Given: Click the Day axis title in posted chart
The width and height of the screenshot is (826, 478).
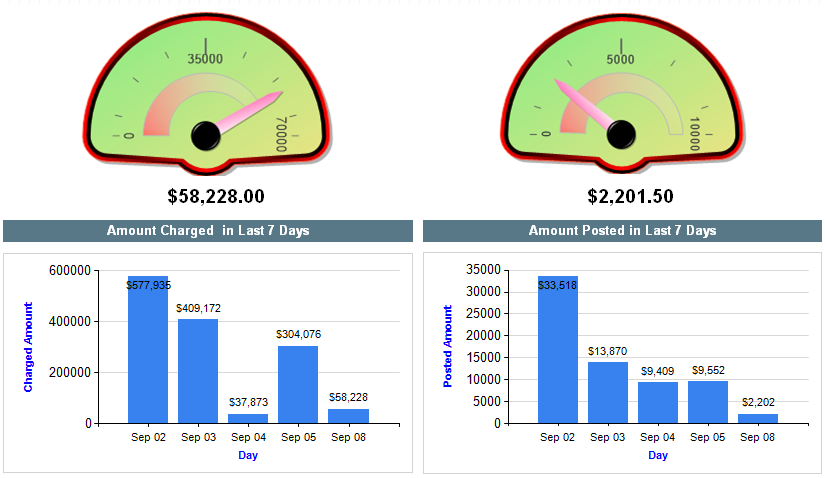Looking at the screenshot, I should 657,455.
